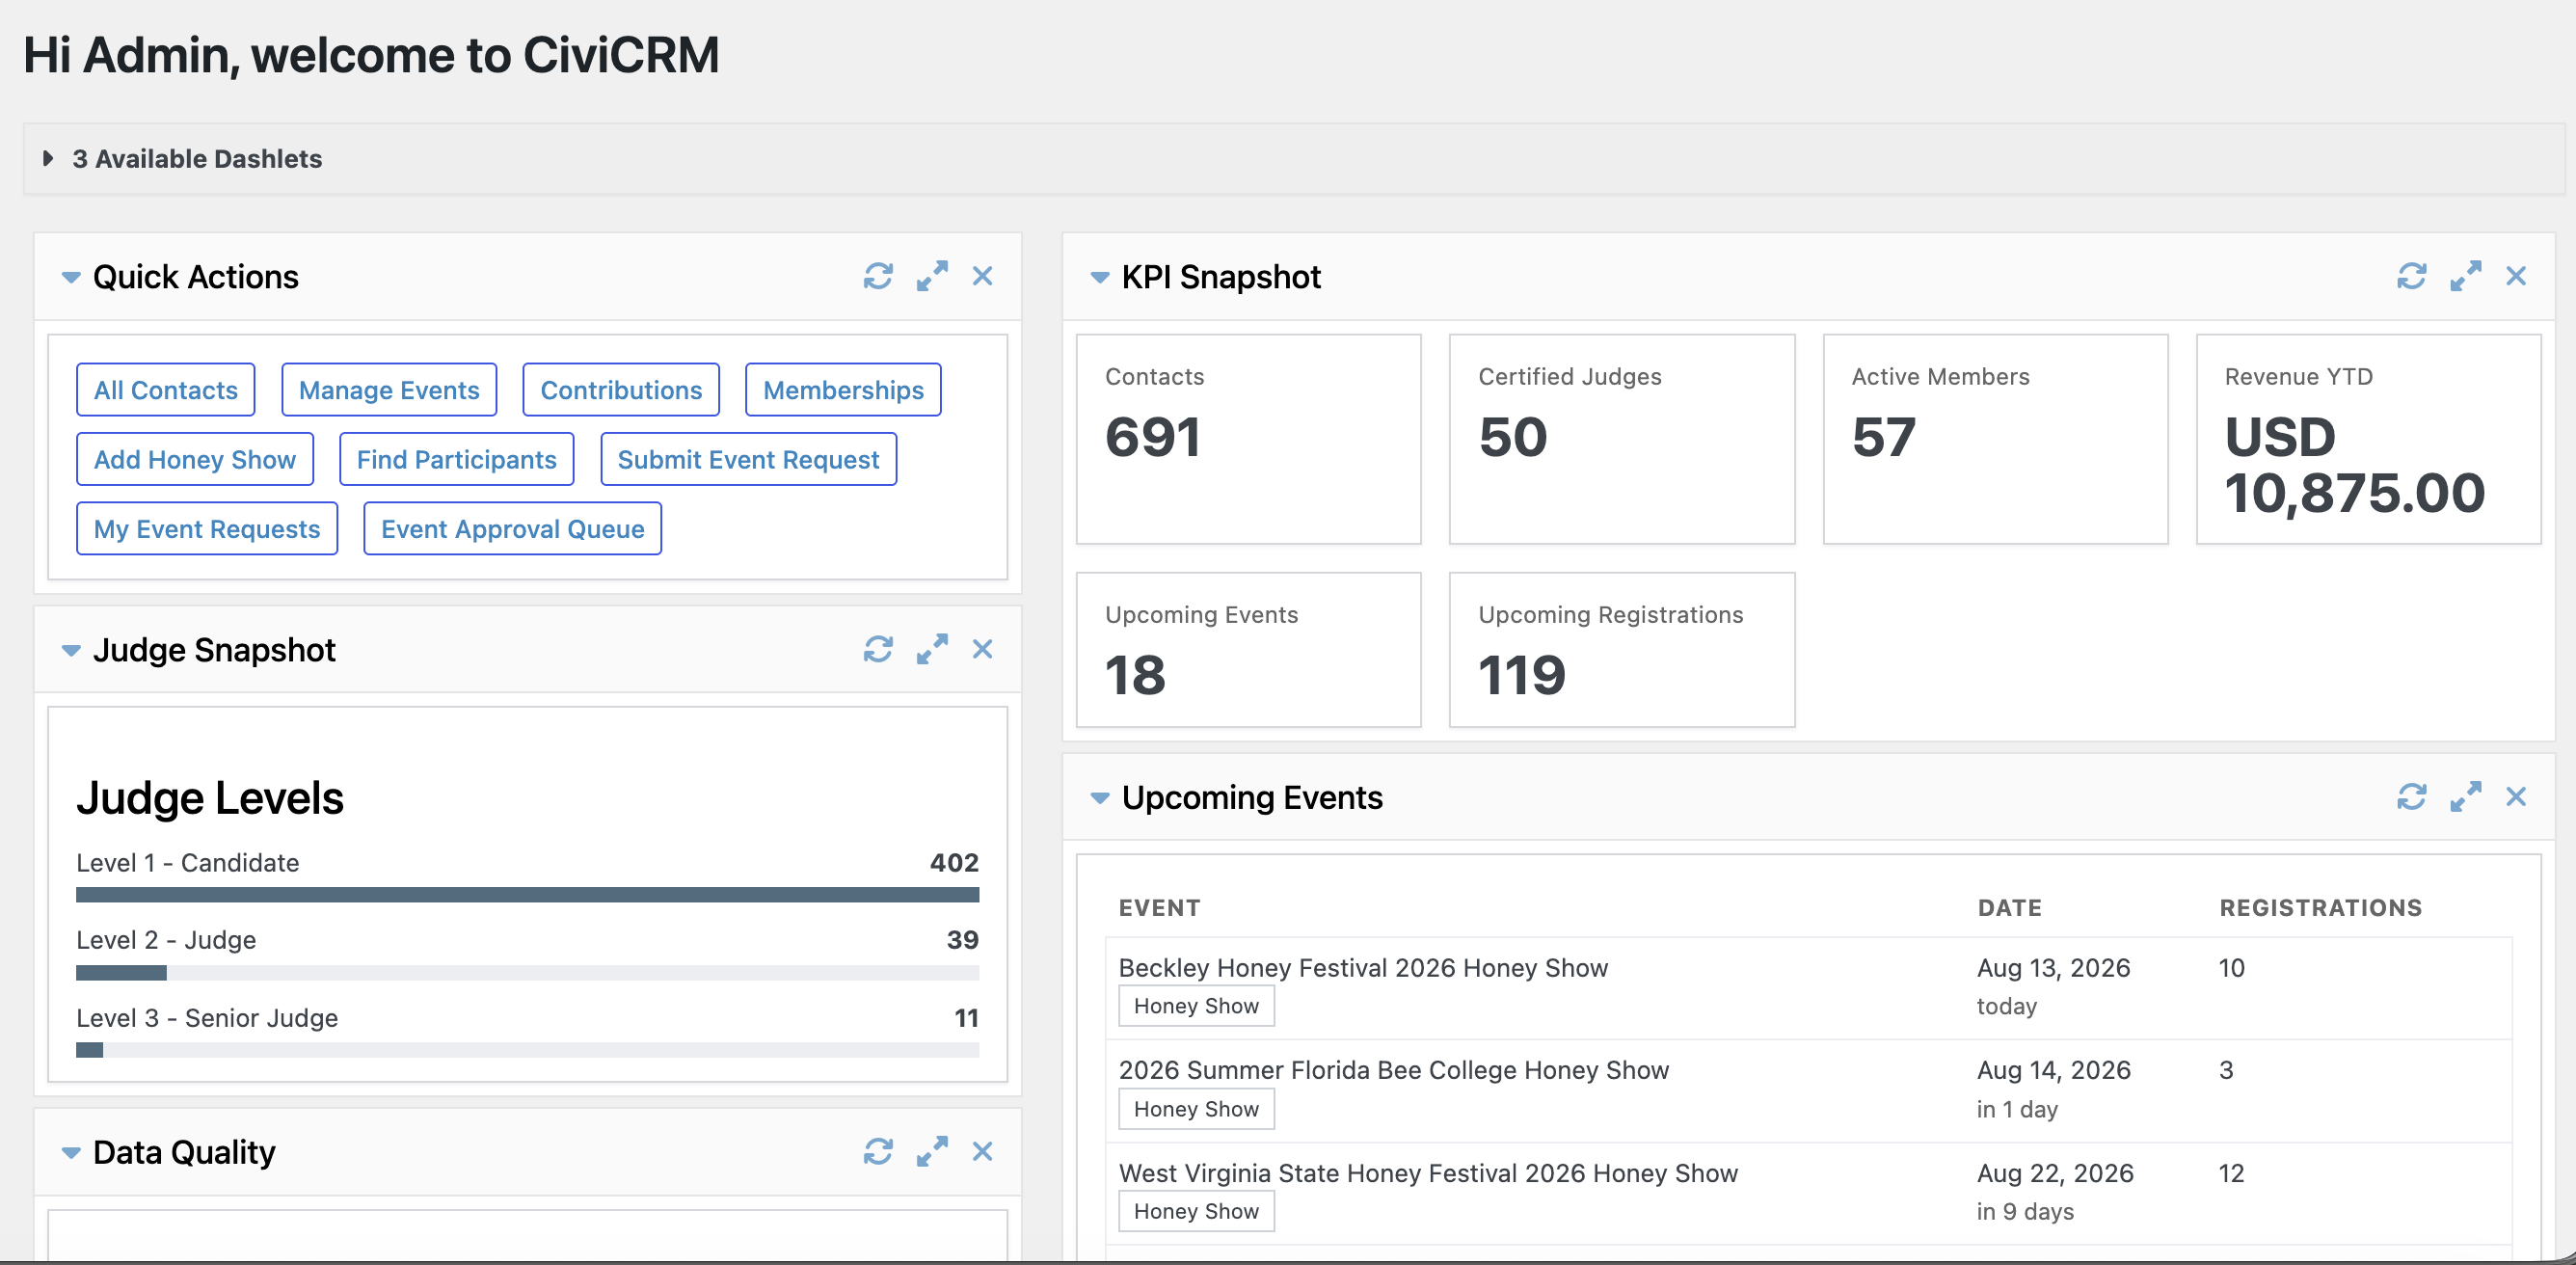Refresh the Upcoming Events dashlet
Screen dimensions: 2576x1265
2412,797
